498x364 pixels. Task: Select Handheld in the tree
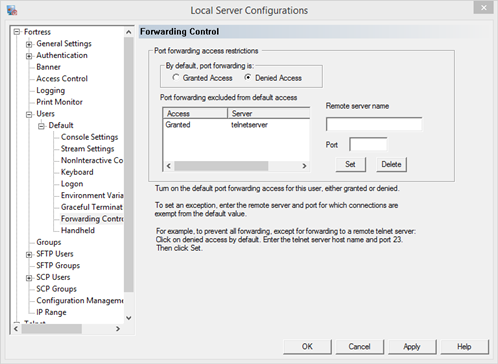point(78,230)
